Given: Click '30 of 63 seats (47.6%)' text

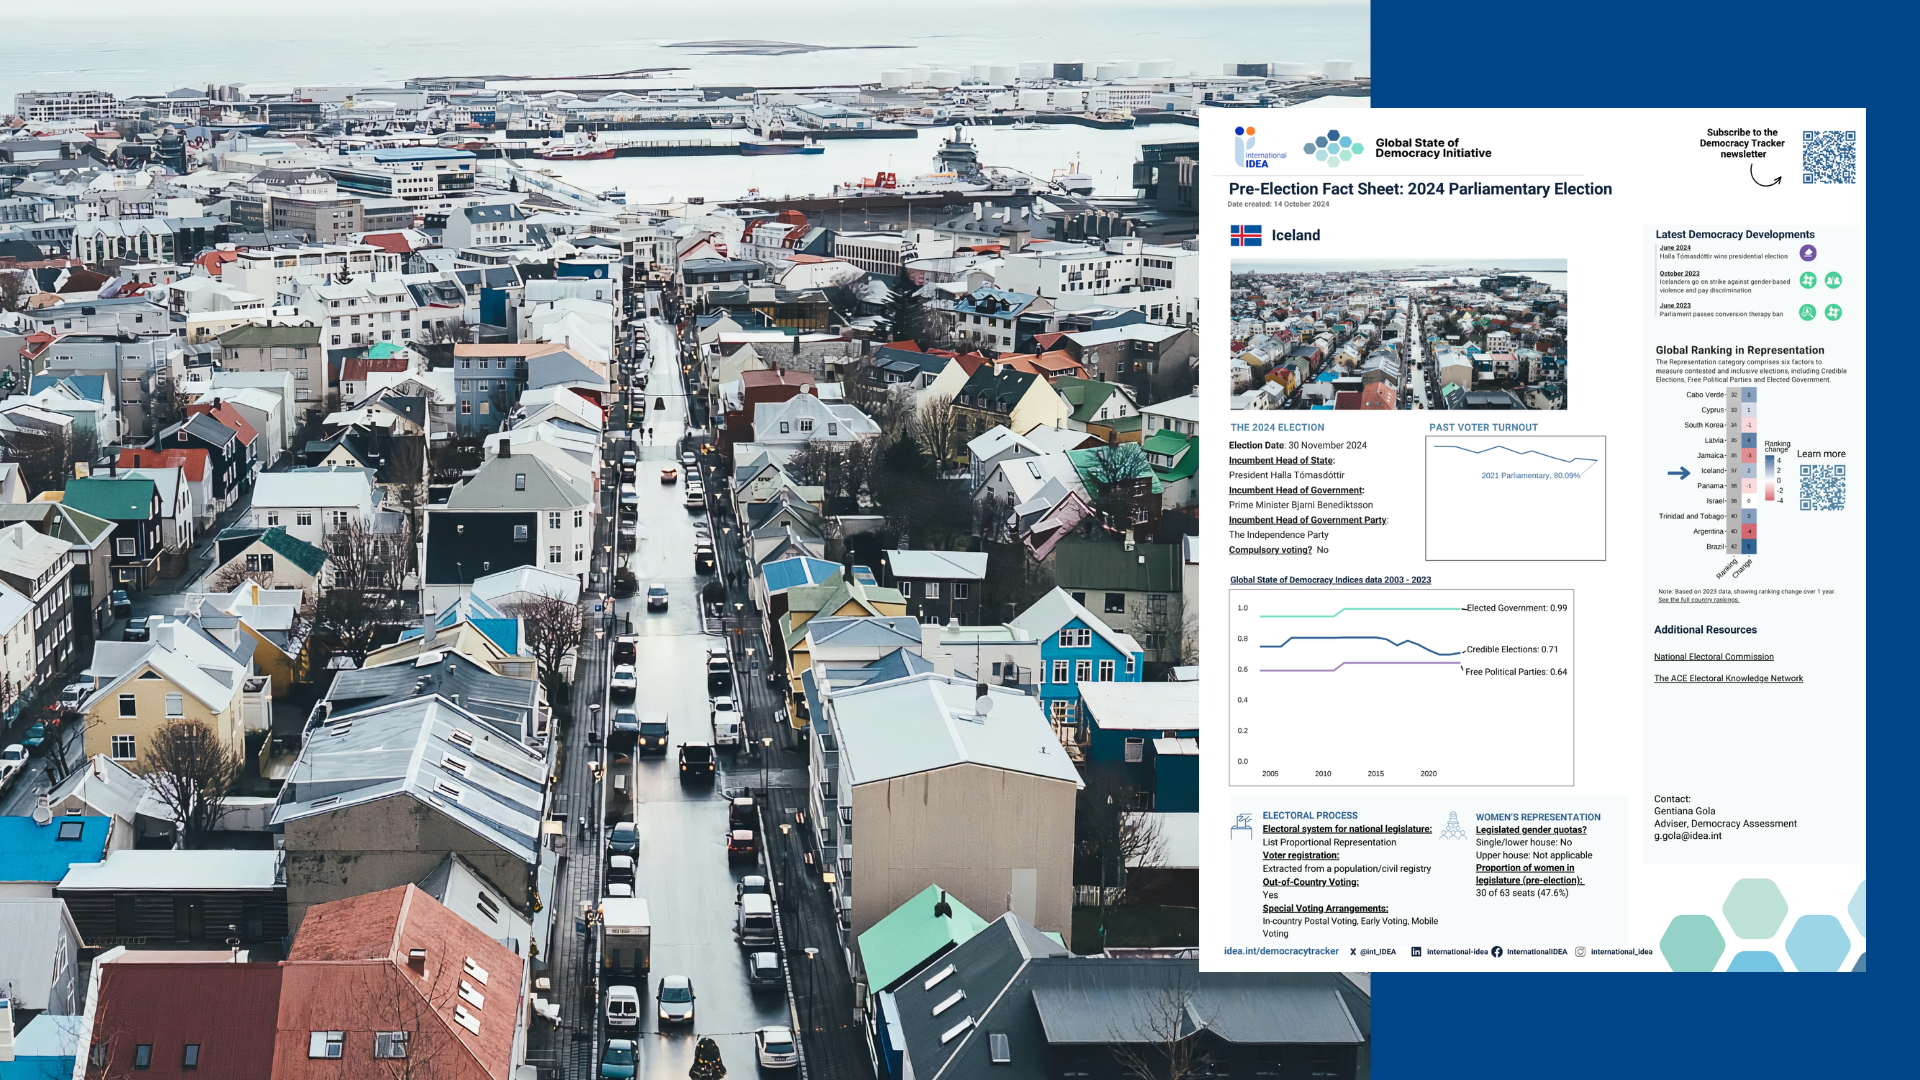Looking at the screenshot, I should click(x=1522, y=893).
